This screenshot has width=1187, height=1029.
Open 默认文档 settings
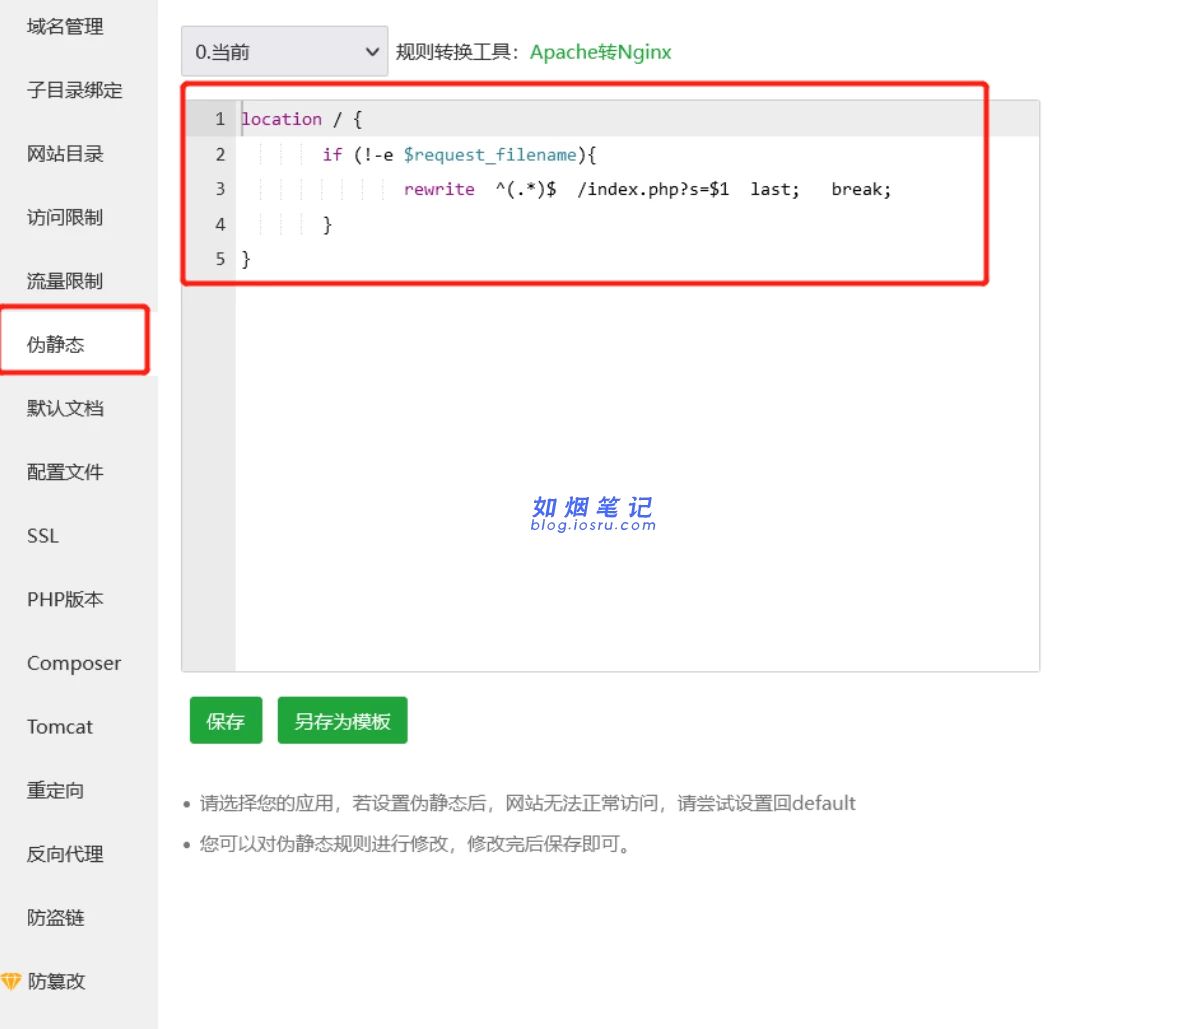tap(65, 408)
